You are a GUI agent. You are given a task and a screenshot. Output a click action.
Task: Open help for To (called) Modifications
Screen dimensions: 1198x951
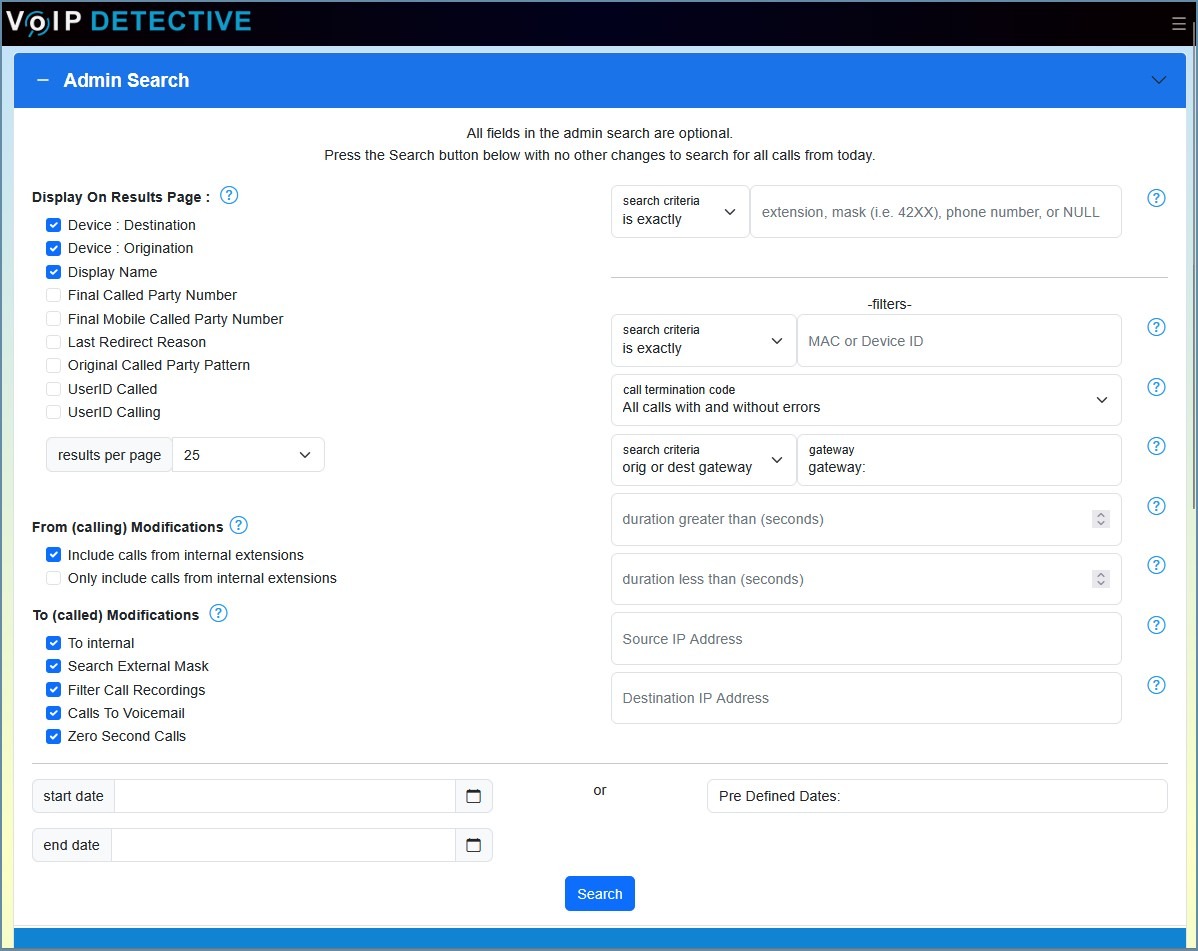pyautogui.click(x=218, y=614)
